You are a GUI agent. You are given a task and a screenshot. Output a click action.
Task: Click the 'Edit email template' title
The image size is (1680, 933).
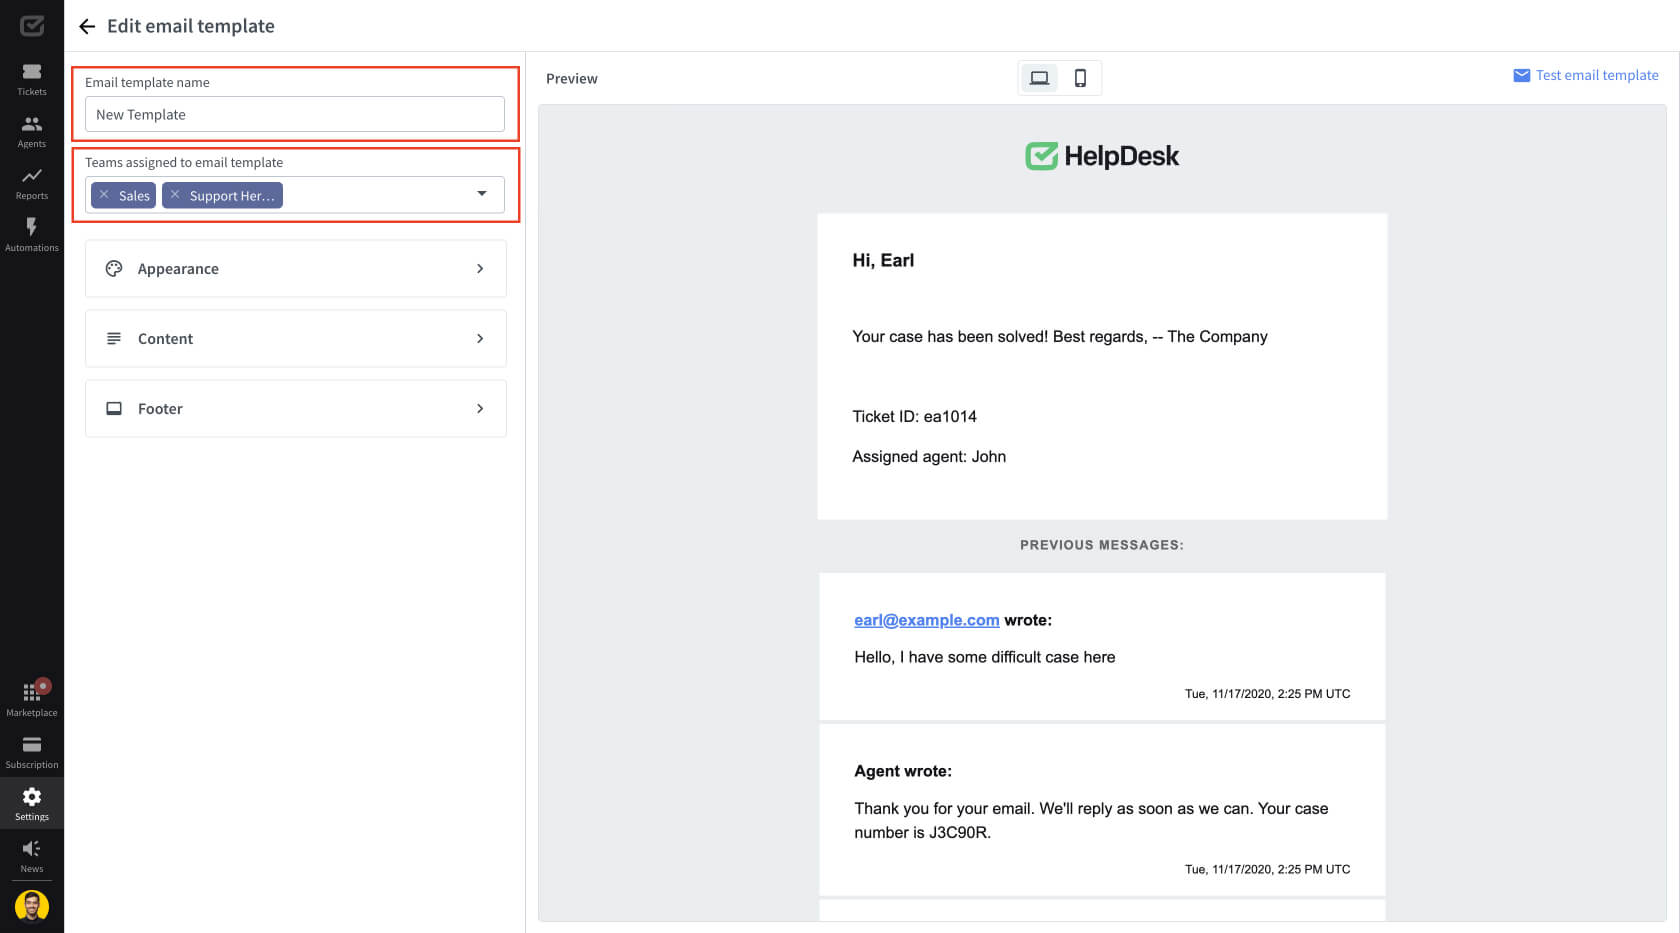[x=191, y=26]
